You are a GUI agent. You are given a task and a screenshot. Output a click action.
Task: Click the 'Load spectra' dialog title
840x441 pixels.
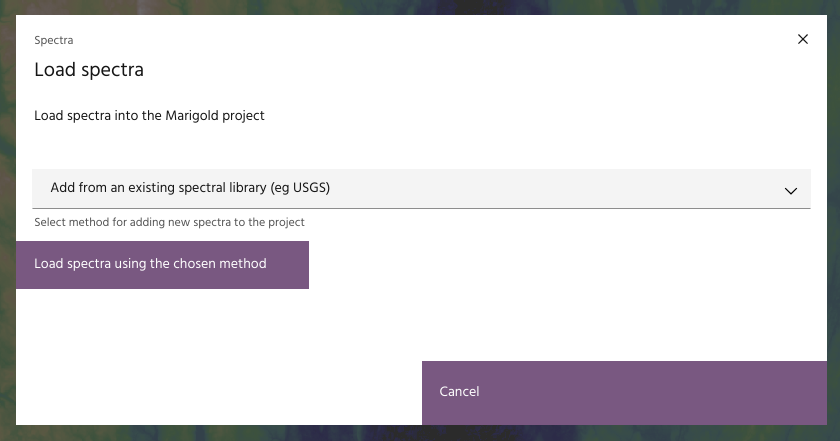coord(89,70)
